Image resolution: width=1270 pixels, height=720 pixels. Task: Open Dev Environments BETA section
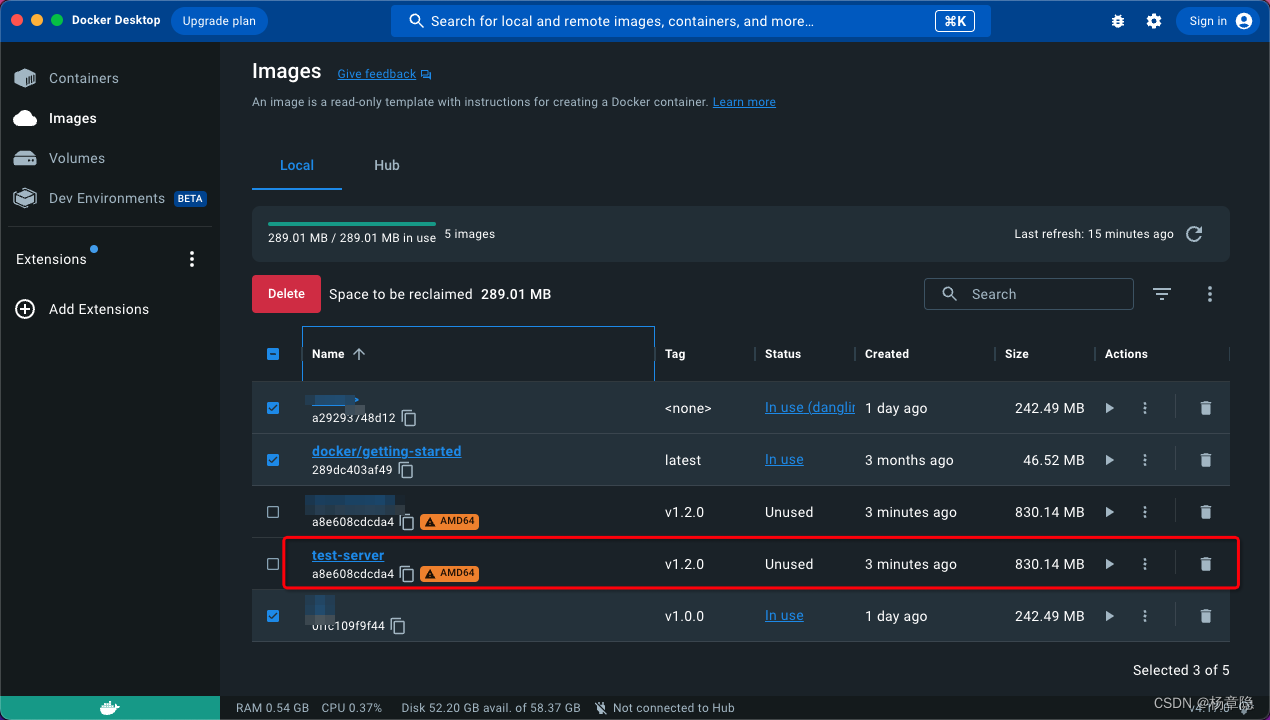109,198
